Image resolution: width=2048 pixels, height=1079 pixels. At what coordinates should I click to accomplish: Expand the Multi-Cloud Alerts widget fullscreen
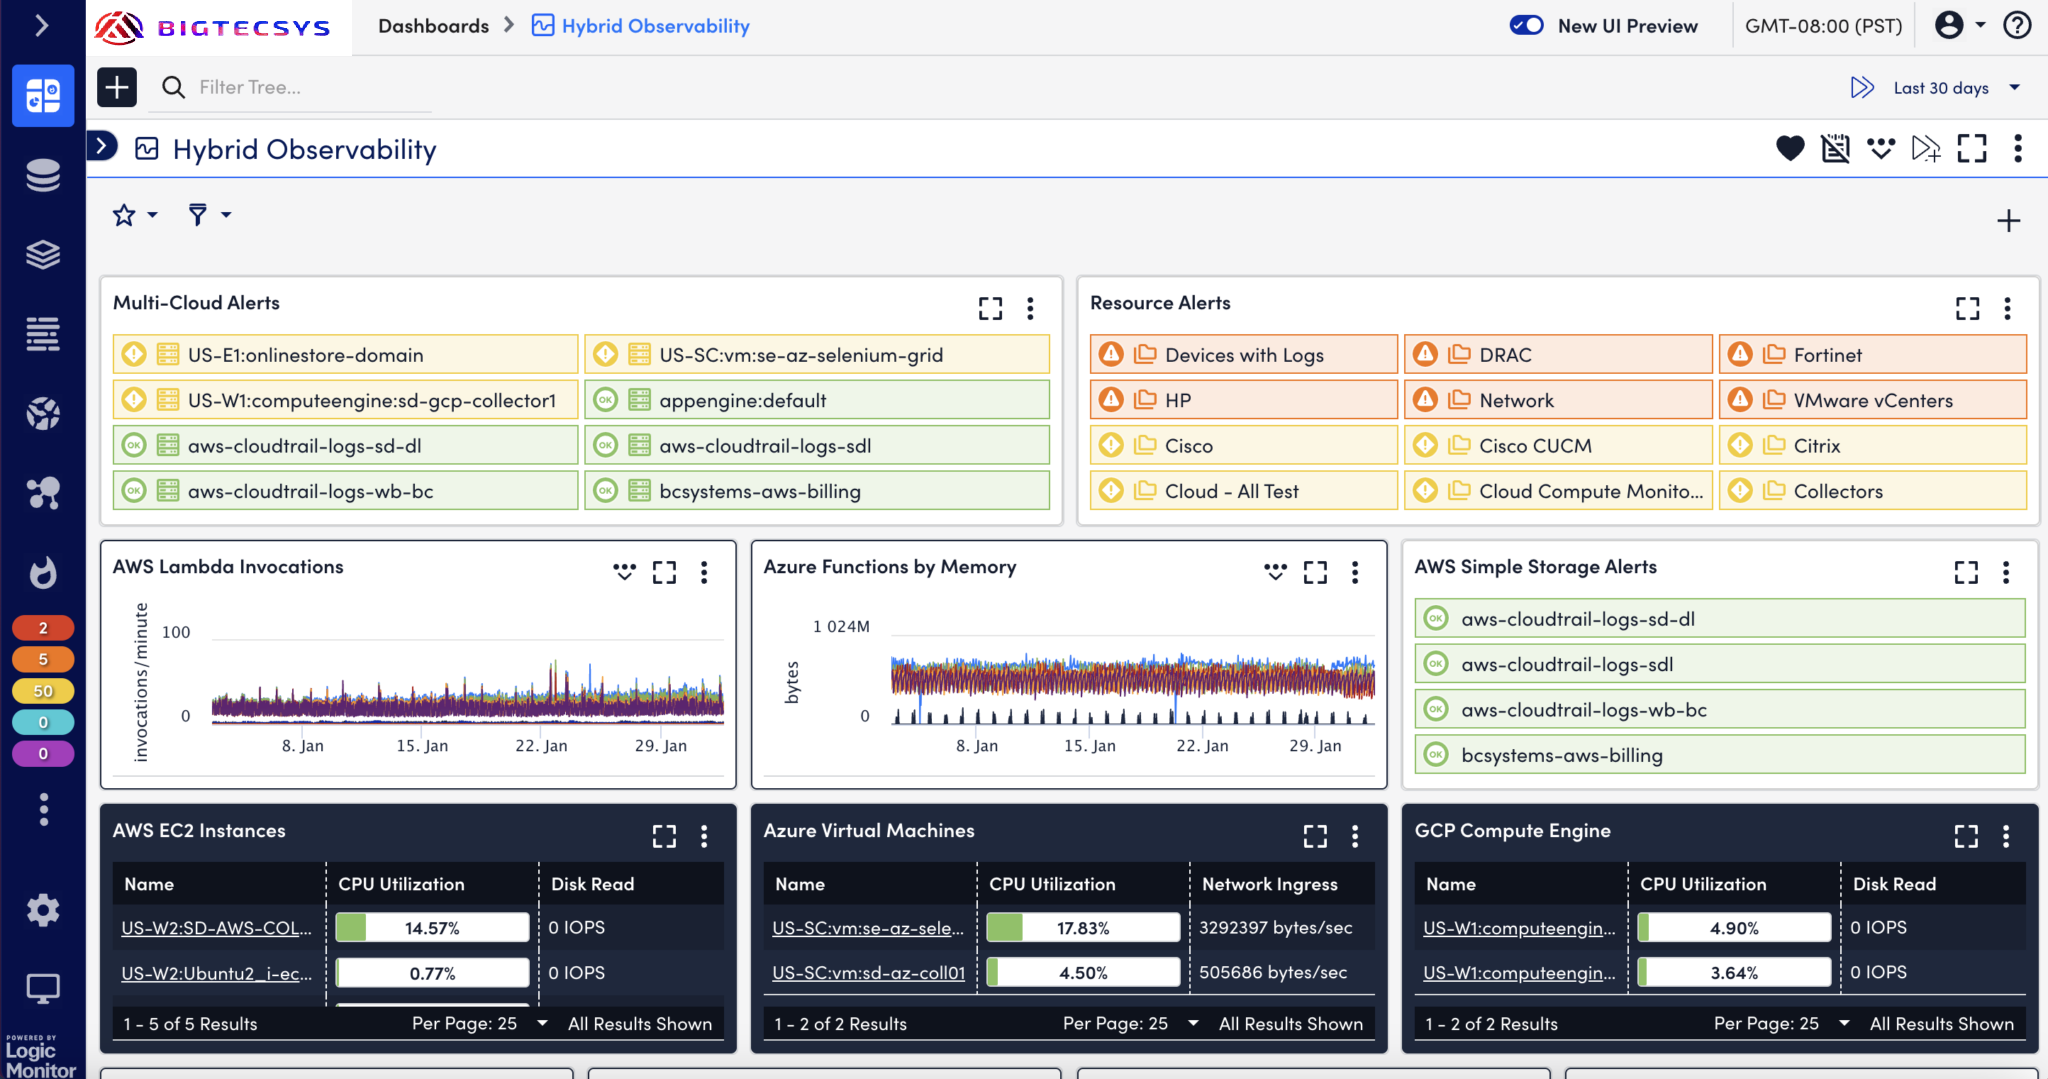990,308
